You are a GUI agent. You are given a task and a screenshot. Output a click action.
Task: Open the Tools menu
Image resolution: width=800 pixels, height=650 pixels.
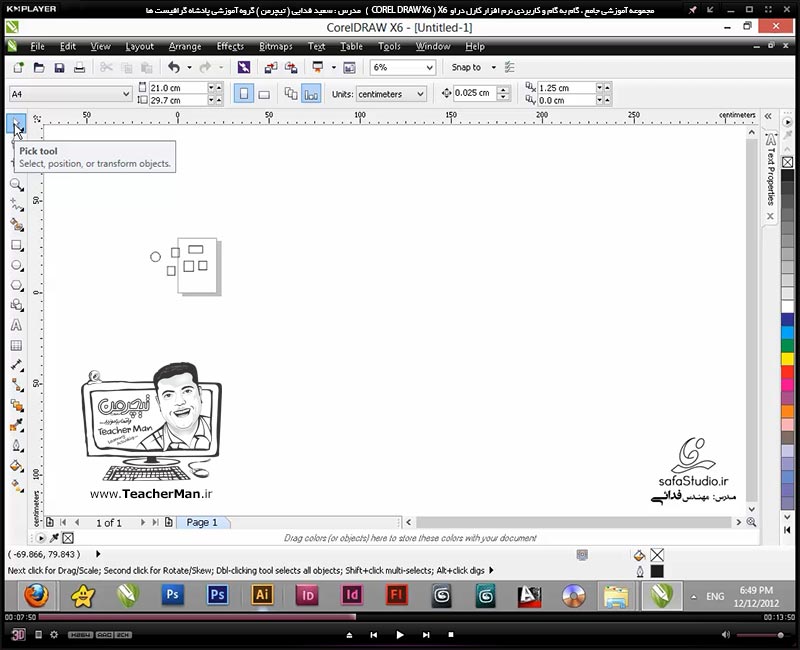[389, 46]
